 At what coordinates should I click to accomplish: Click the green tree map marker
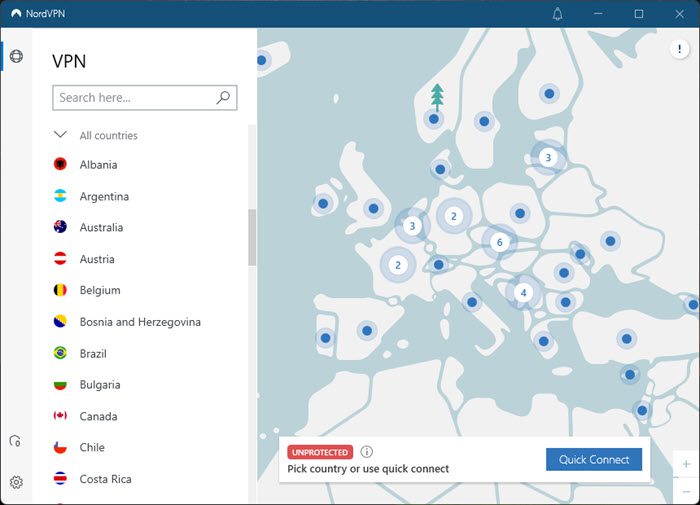coord(437,97)
